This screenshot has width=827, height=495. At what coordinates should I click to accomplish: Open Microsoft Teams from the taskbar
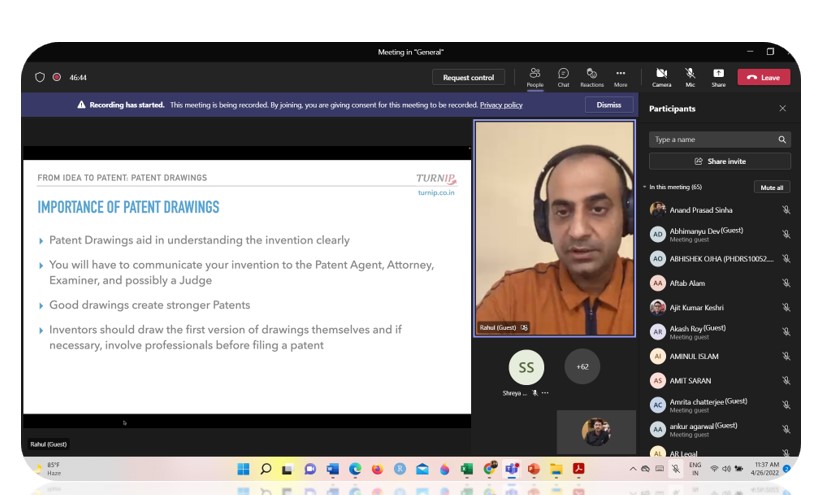[x=512, y=469]
